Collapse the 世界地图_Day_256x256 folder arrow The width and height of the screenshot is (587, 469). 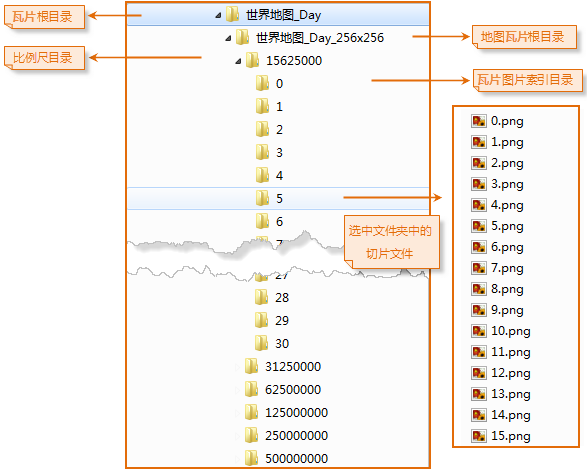coord(228,38)
